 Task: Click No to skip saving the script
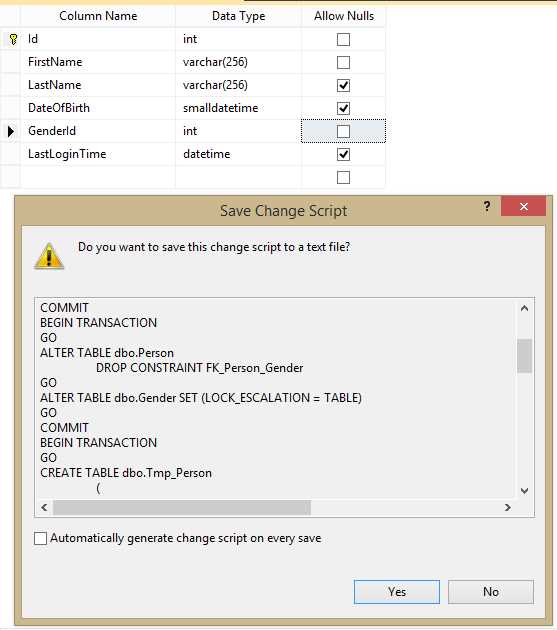coord(491,592)
